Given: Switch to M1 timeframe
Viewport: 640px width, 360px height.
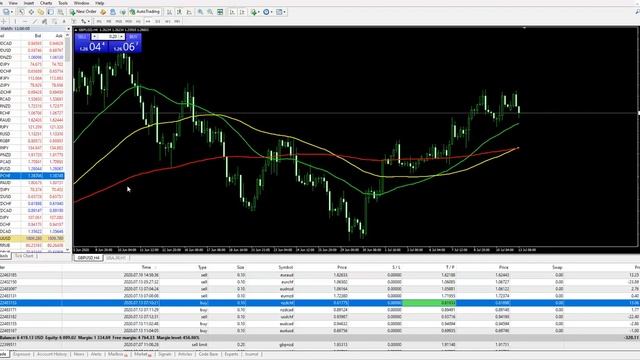Looking at the screenshot, I should click(99, 21).
